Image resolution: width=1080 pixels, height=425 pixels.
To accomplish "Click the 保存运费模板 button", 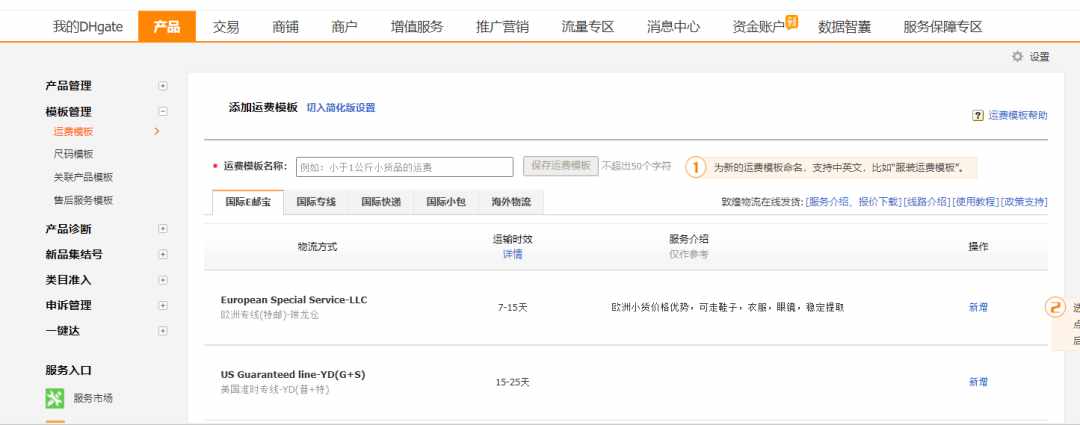I will (561, 166).
